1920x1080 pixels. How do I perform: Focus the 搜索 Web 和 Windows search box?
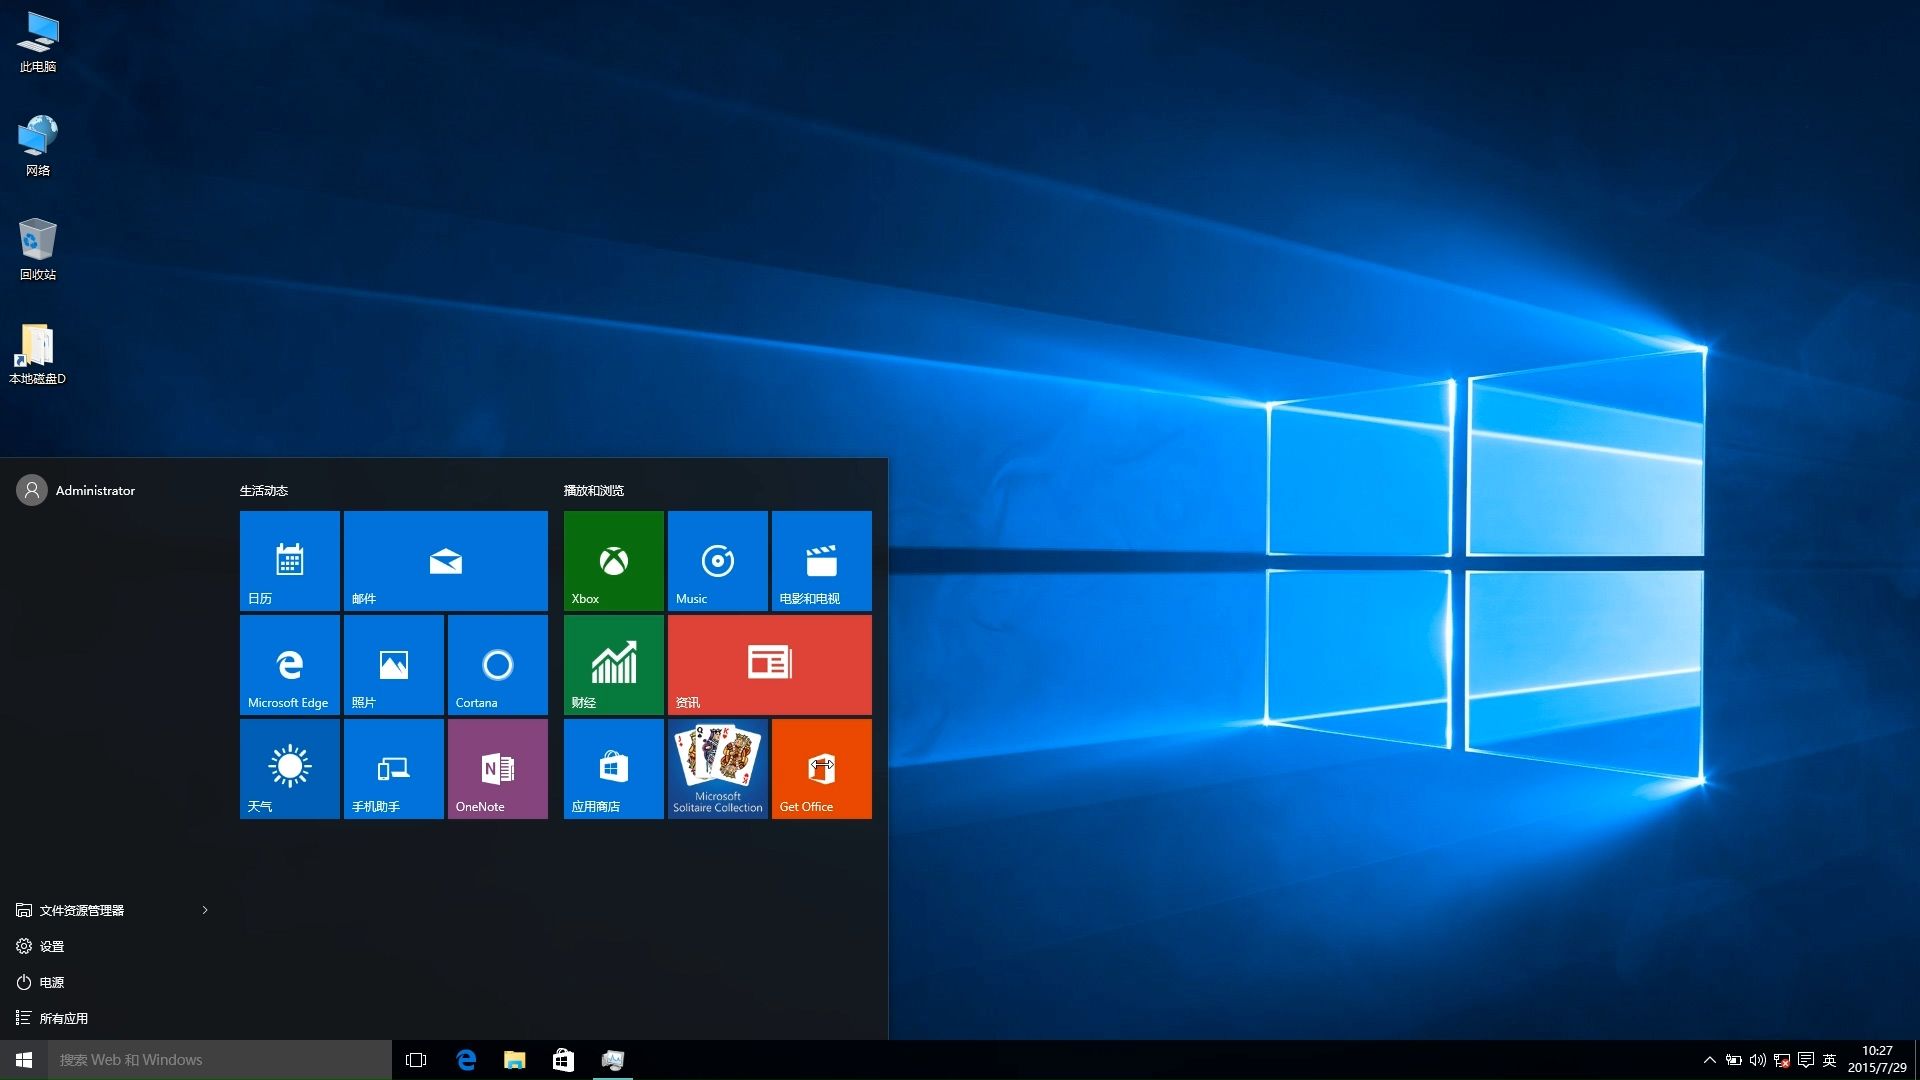pos(220,1060)
